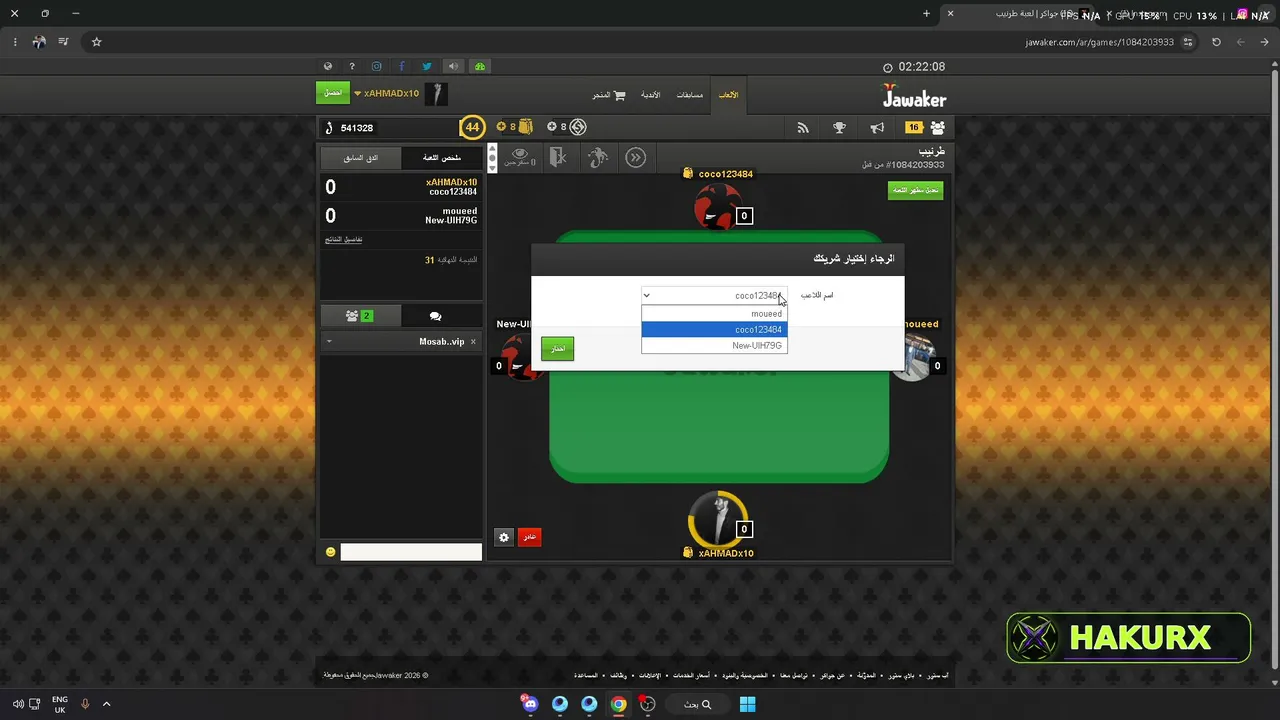
Task: Open the friends list with 16 badge
Action: 926,128
